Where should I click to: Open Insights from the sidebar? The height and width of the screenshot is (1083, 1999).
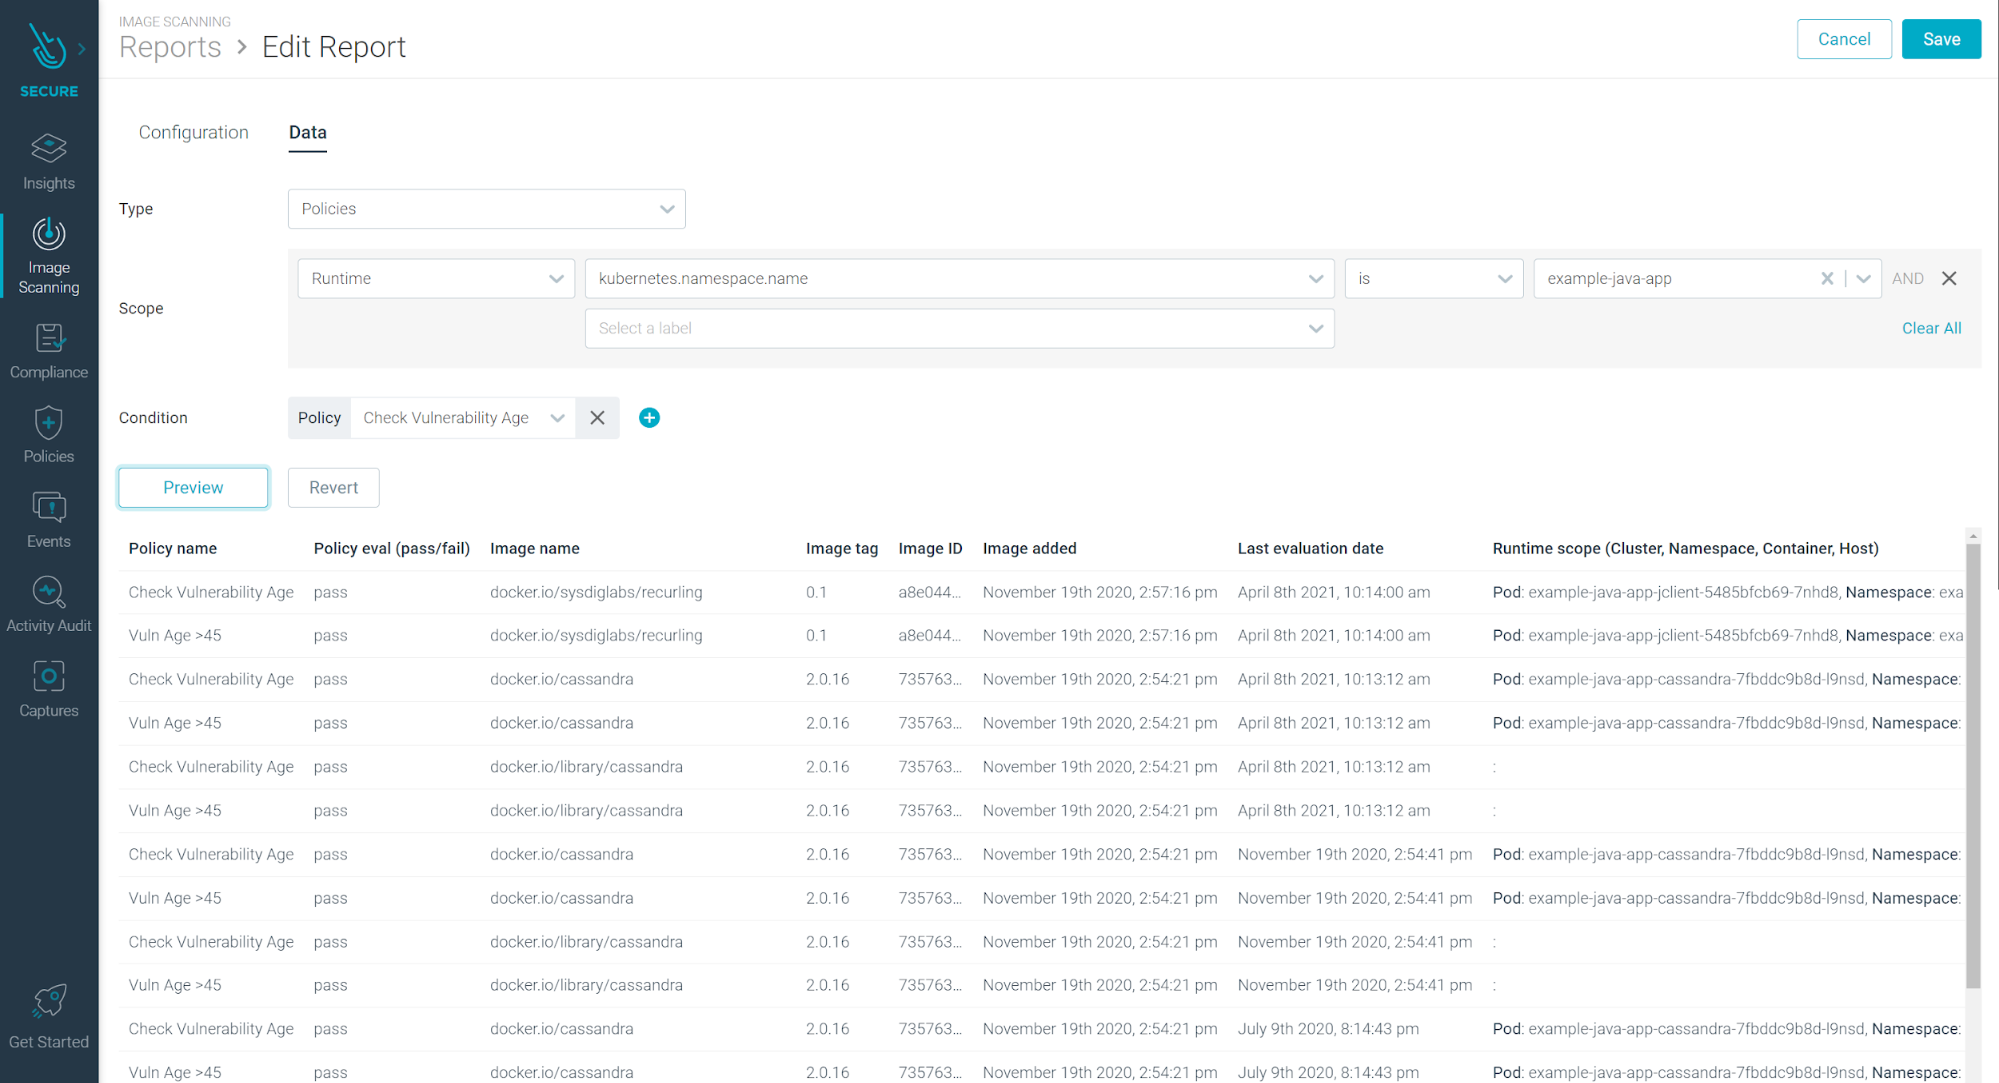pos(49,162)
